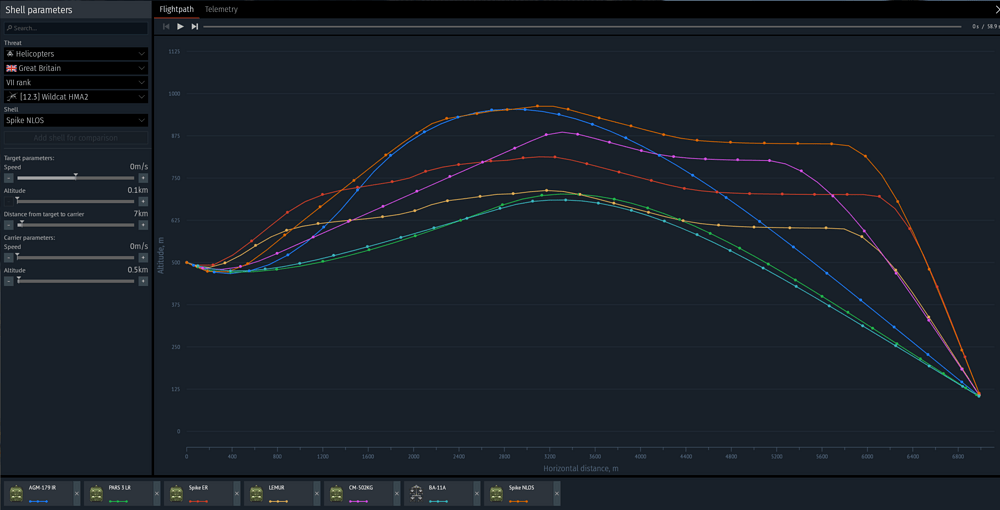Click the 0.5km carrier Altitude value
1000x510 pixels.
(x=138, y=270)
